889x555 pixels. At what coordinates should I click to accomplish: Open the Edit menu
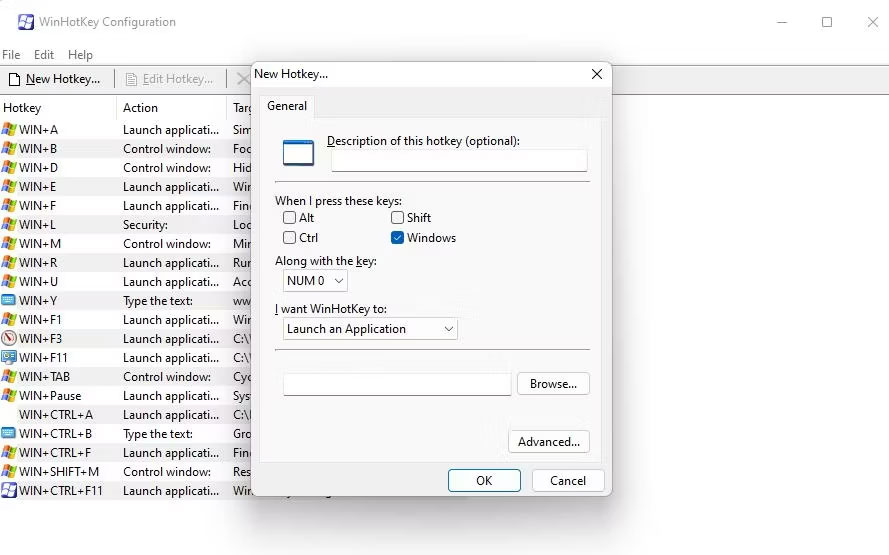[x=44, y=54]
